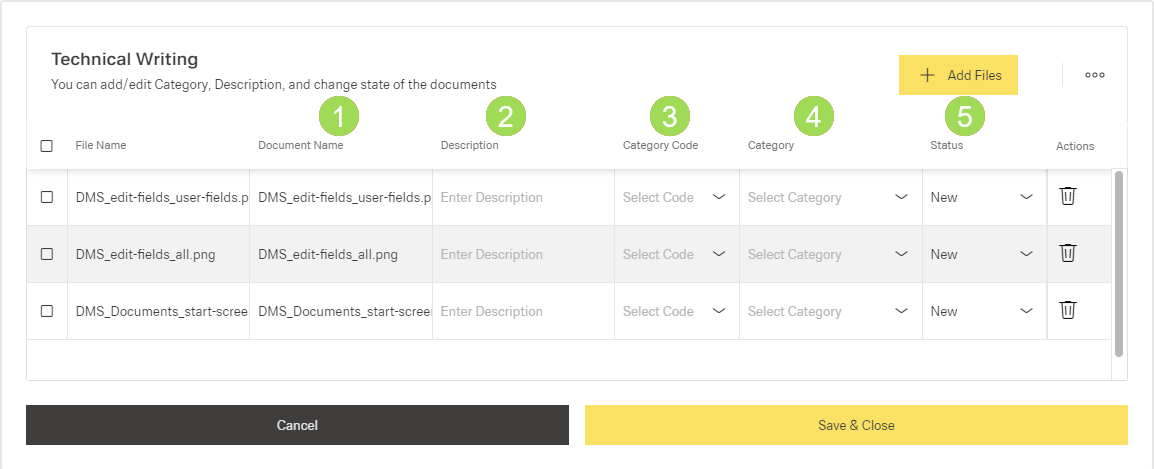Open the three-dots more options menu
The height and width of the screenshot is (469, 1154).
click(x=1095, y=75)
